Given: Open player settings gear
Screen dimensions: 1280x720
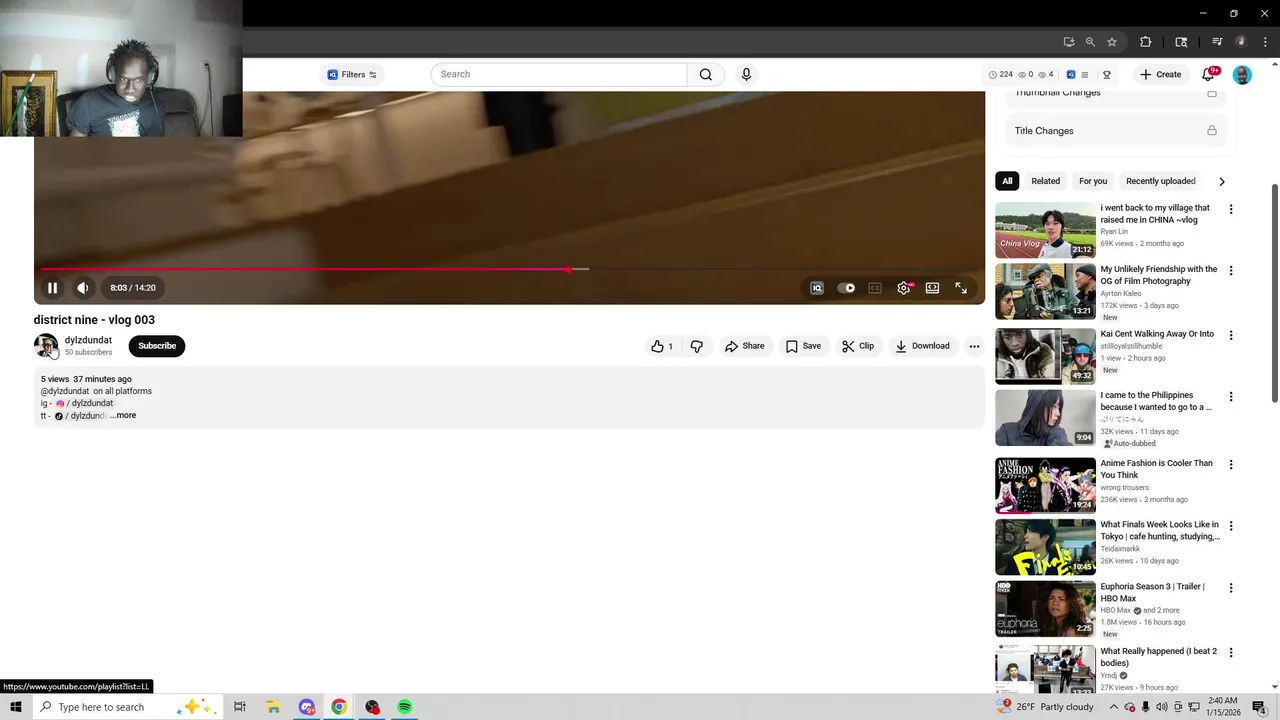Looking at the screenshot, I should tap(904, 288).
